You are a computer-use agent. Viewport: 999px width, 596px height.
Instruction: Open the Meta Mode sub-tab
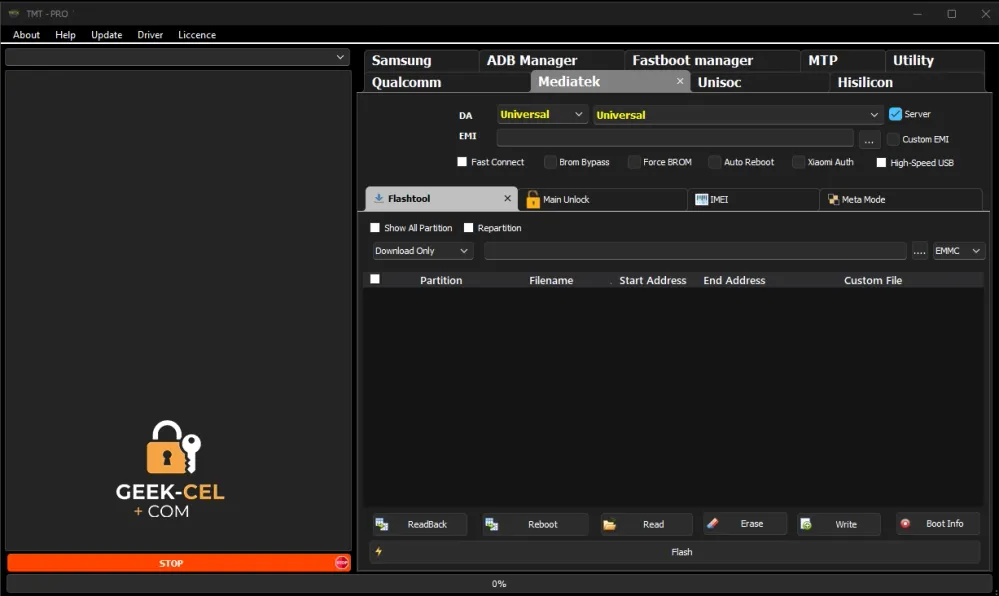[901, 200]
